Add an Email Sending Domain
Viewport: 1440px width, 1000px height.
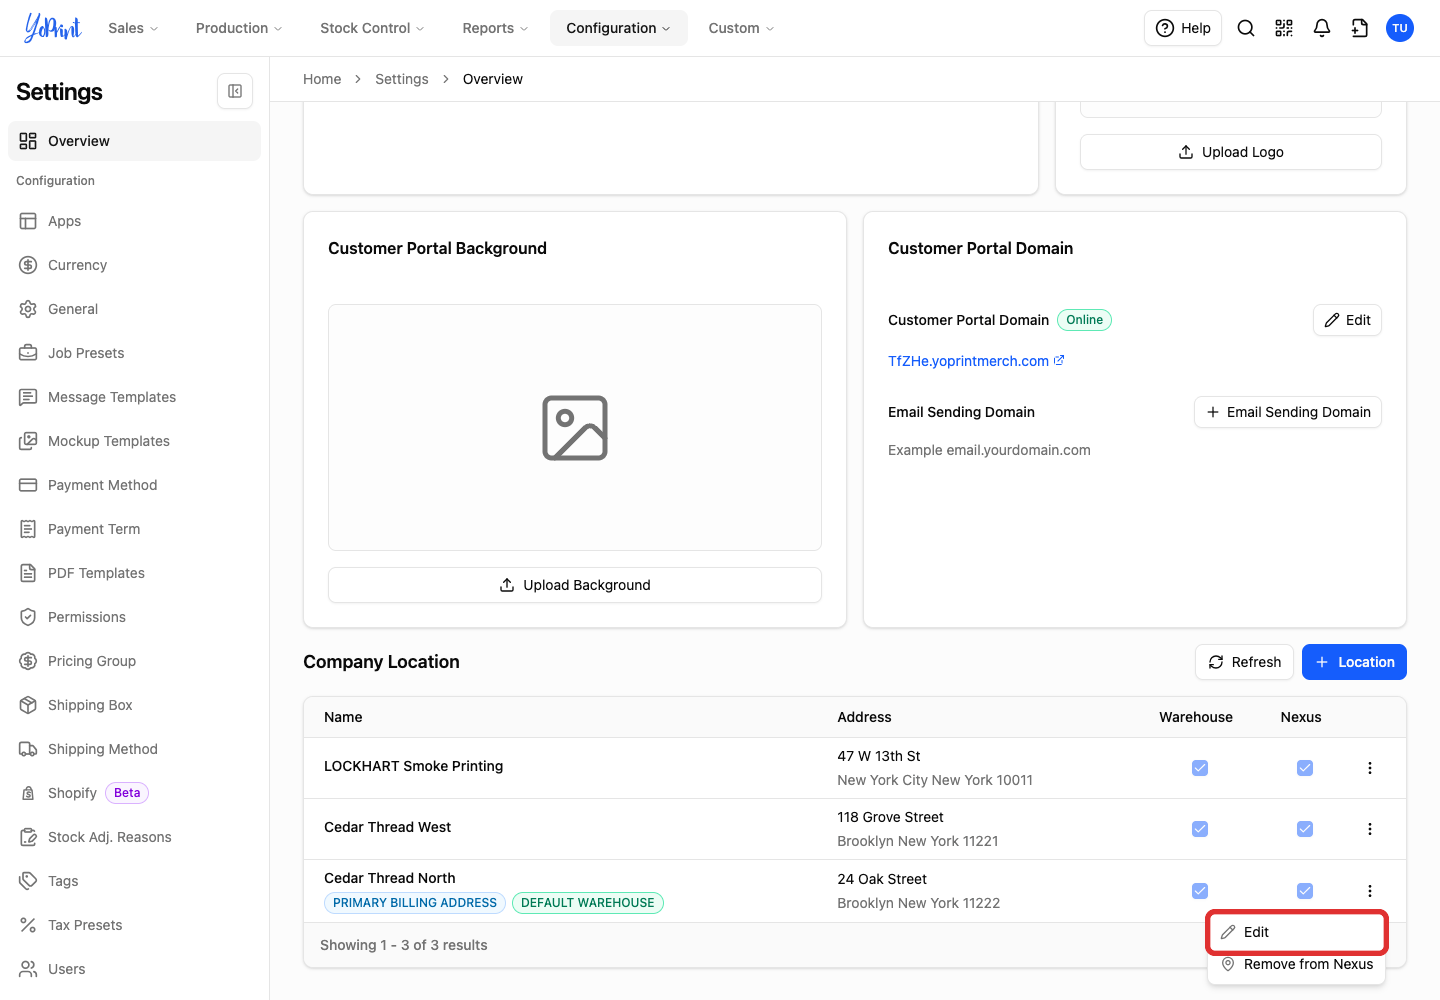coord(1288,412)
